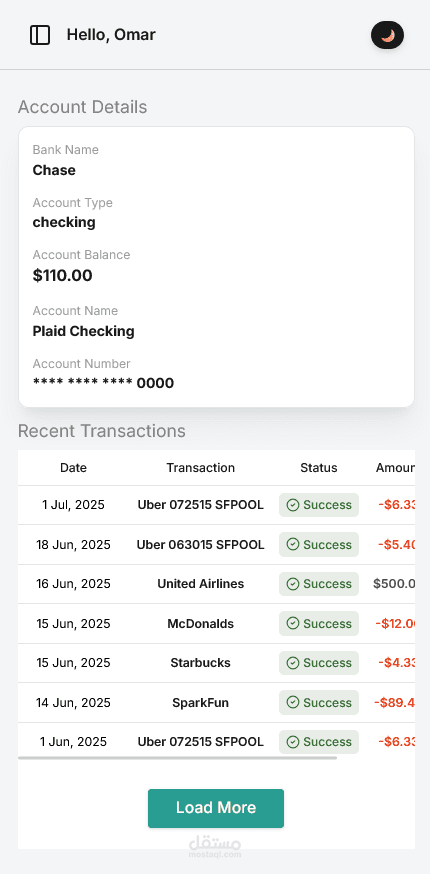
Task: Select the Uber 063015 SFPOOL transaction
Action: (x=200, y=545)
